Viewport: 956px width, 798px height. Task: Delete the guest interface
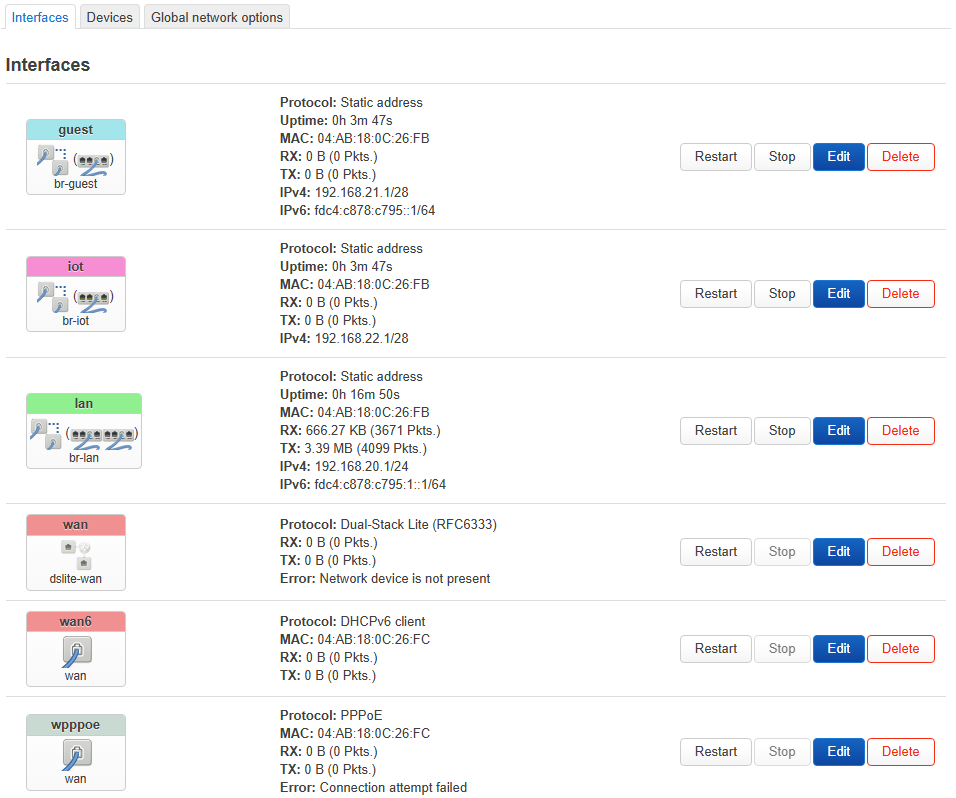[x=901, y=157]
